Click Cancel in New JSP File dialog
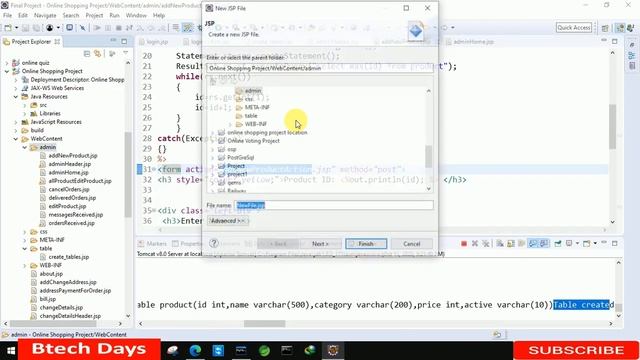 [411, 244]
